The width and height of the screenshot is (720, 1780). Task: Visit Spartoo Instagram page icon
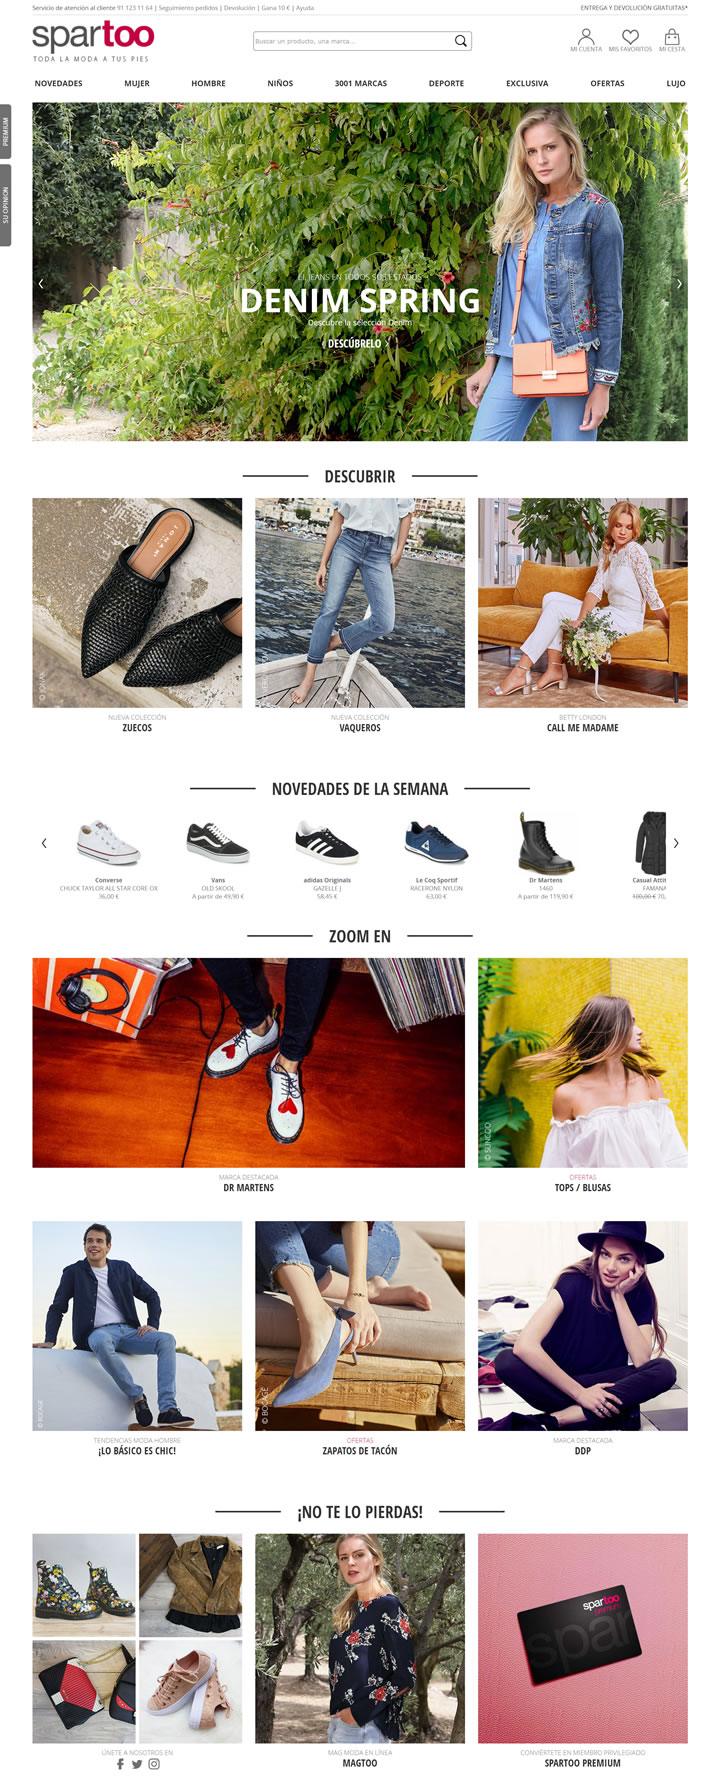coord(154,1764)
